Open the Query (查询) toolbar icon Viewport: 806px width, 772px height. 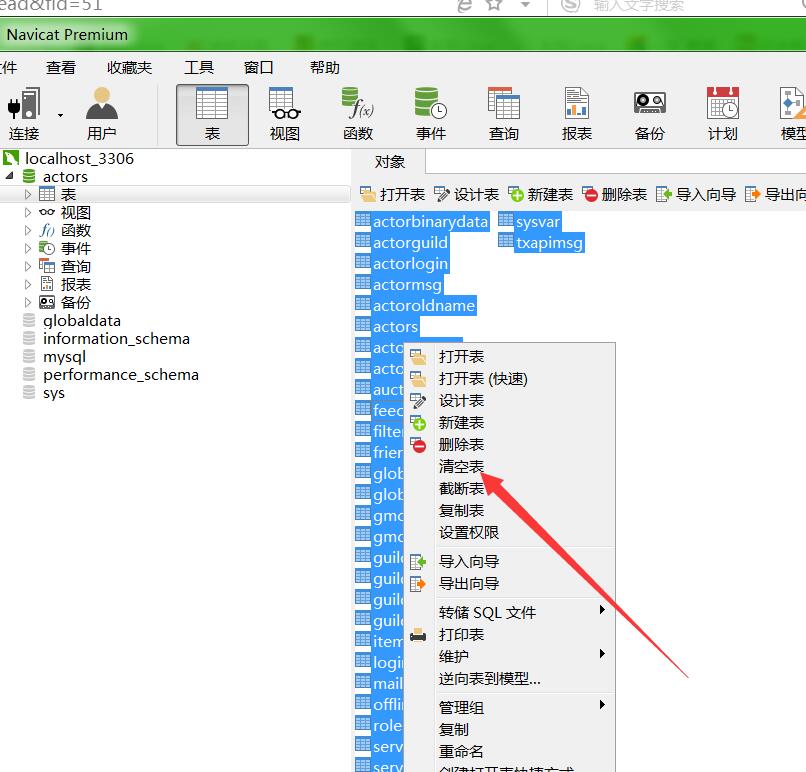(x=504, y=105)
